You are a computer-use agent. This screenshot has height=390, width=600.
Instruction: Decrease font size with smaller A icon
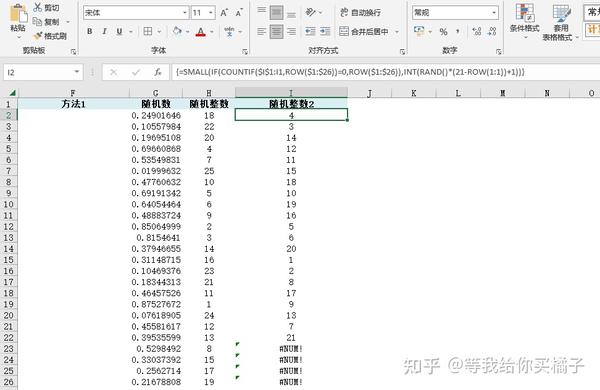pyautogui.click(x=239, y=13)
